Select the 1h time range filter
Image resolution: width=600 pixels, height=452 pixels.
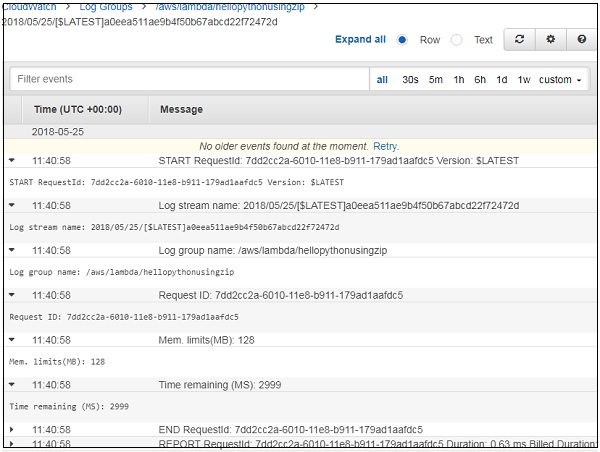(458, 80)
